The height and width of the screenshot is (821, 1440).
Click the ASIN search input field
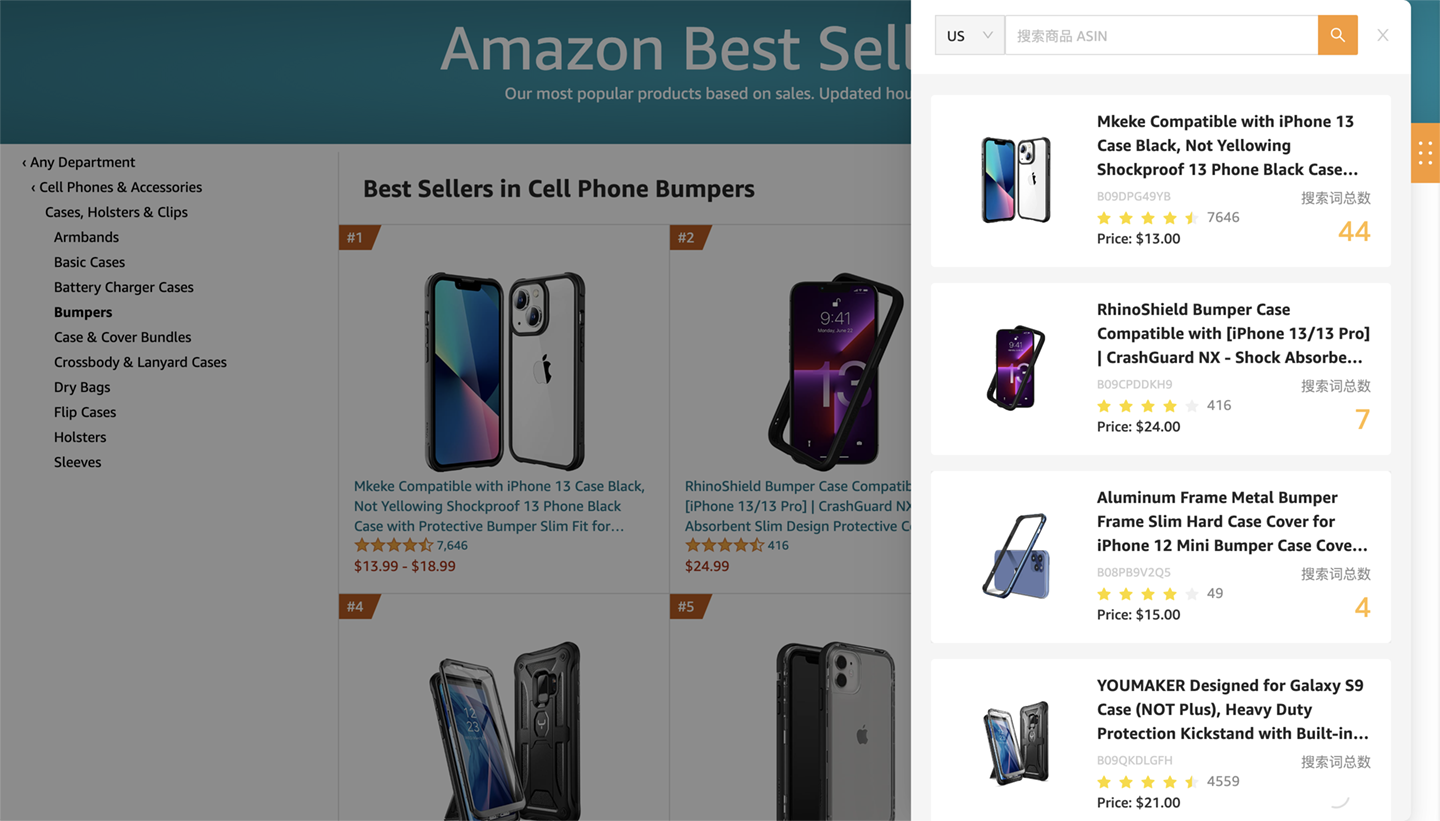click(1160, 35)
